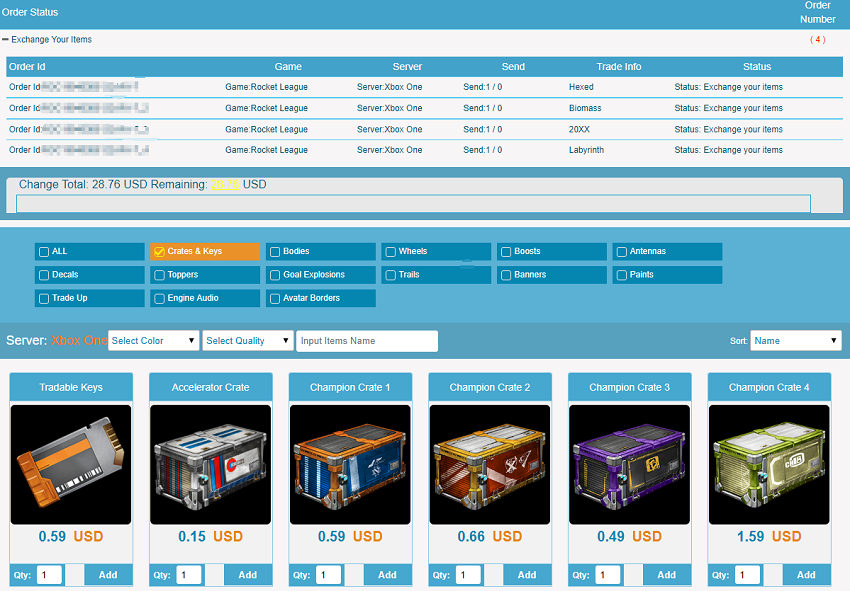Screen dimensions: 850x591
Task: Click the Hexed row status text
Action: (729, 87)
